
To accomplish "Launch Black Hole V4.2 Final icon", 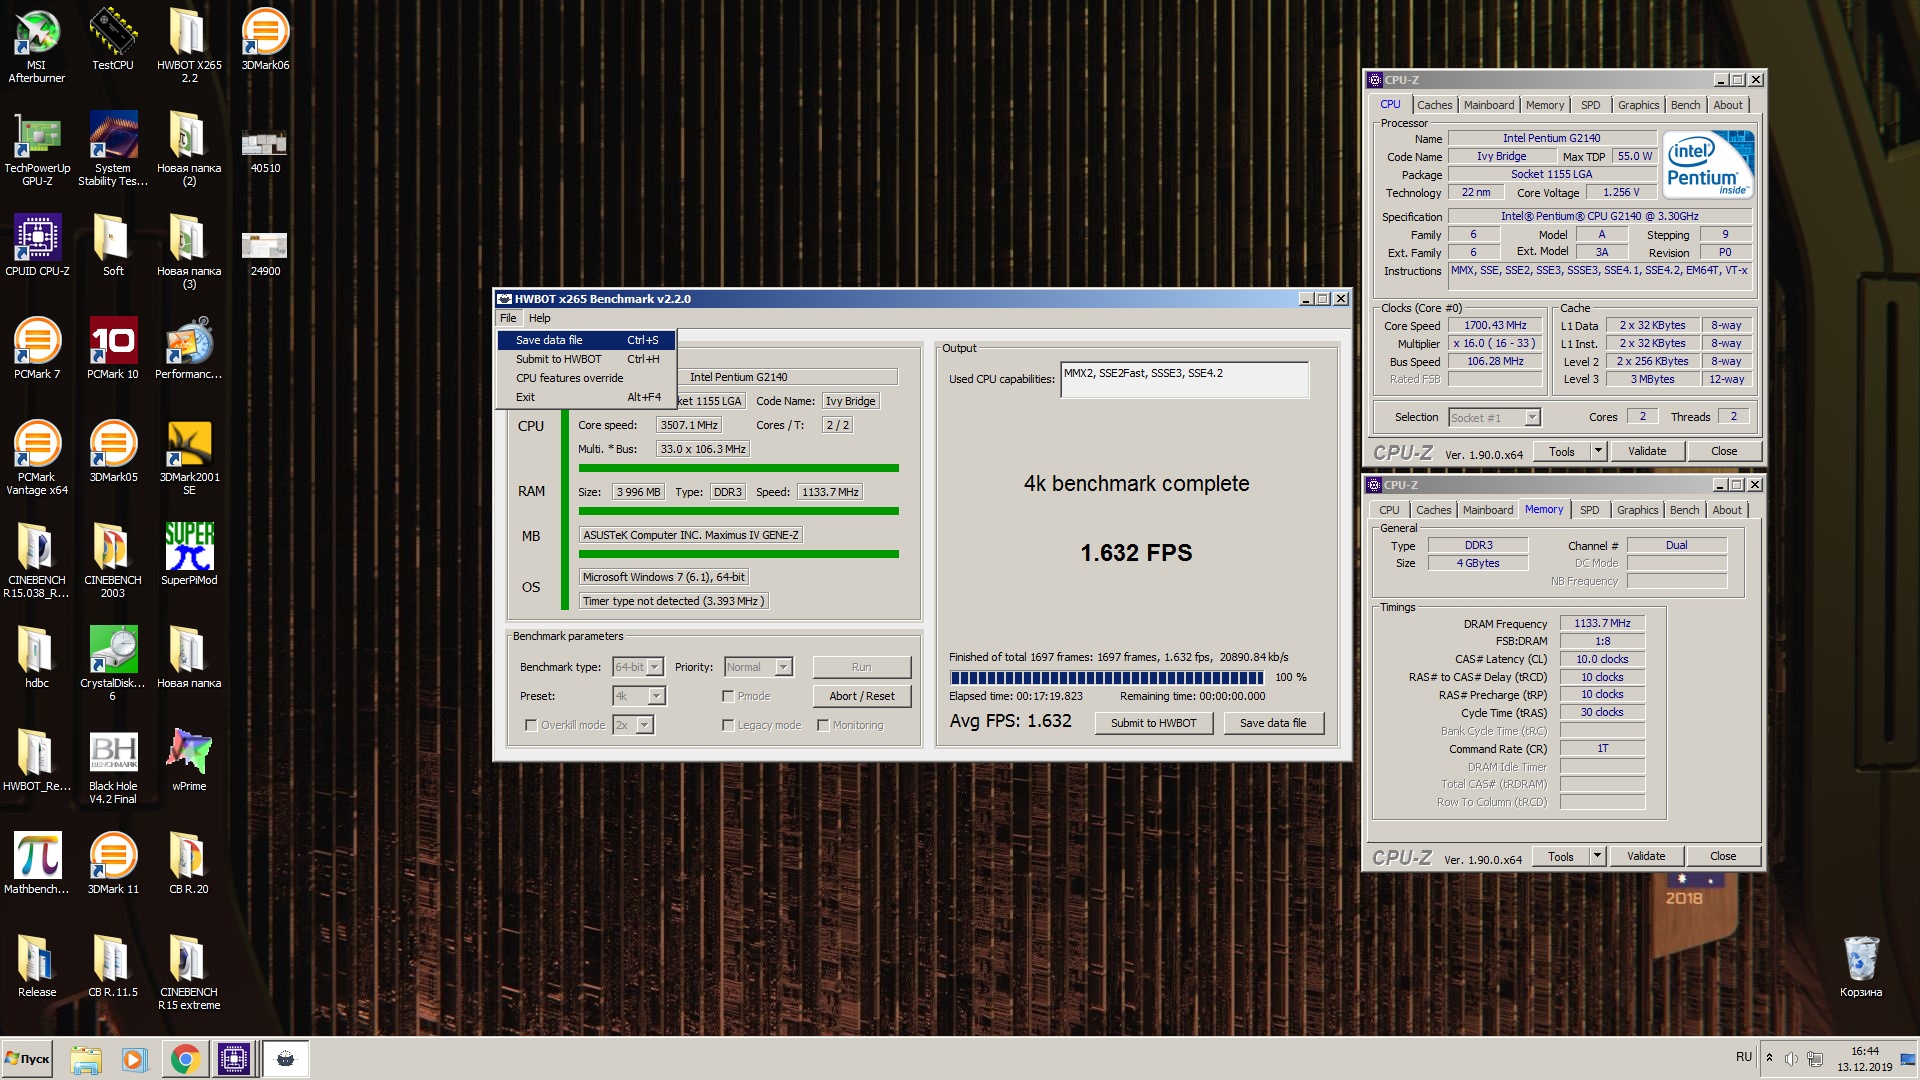I will pos(113,766).
